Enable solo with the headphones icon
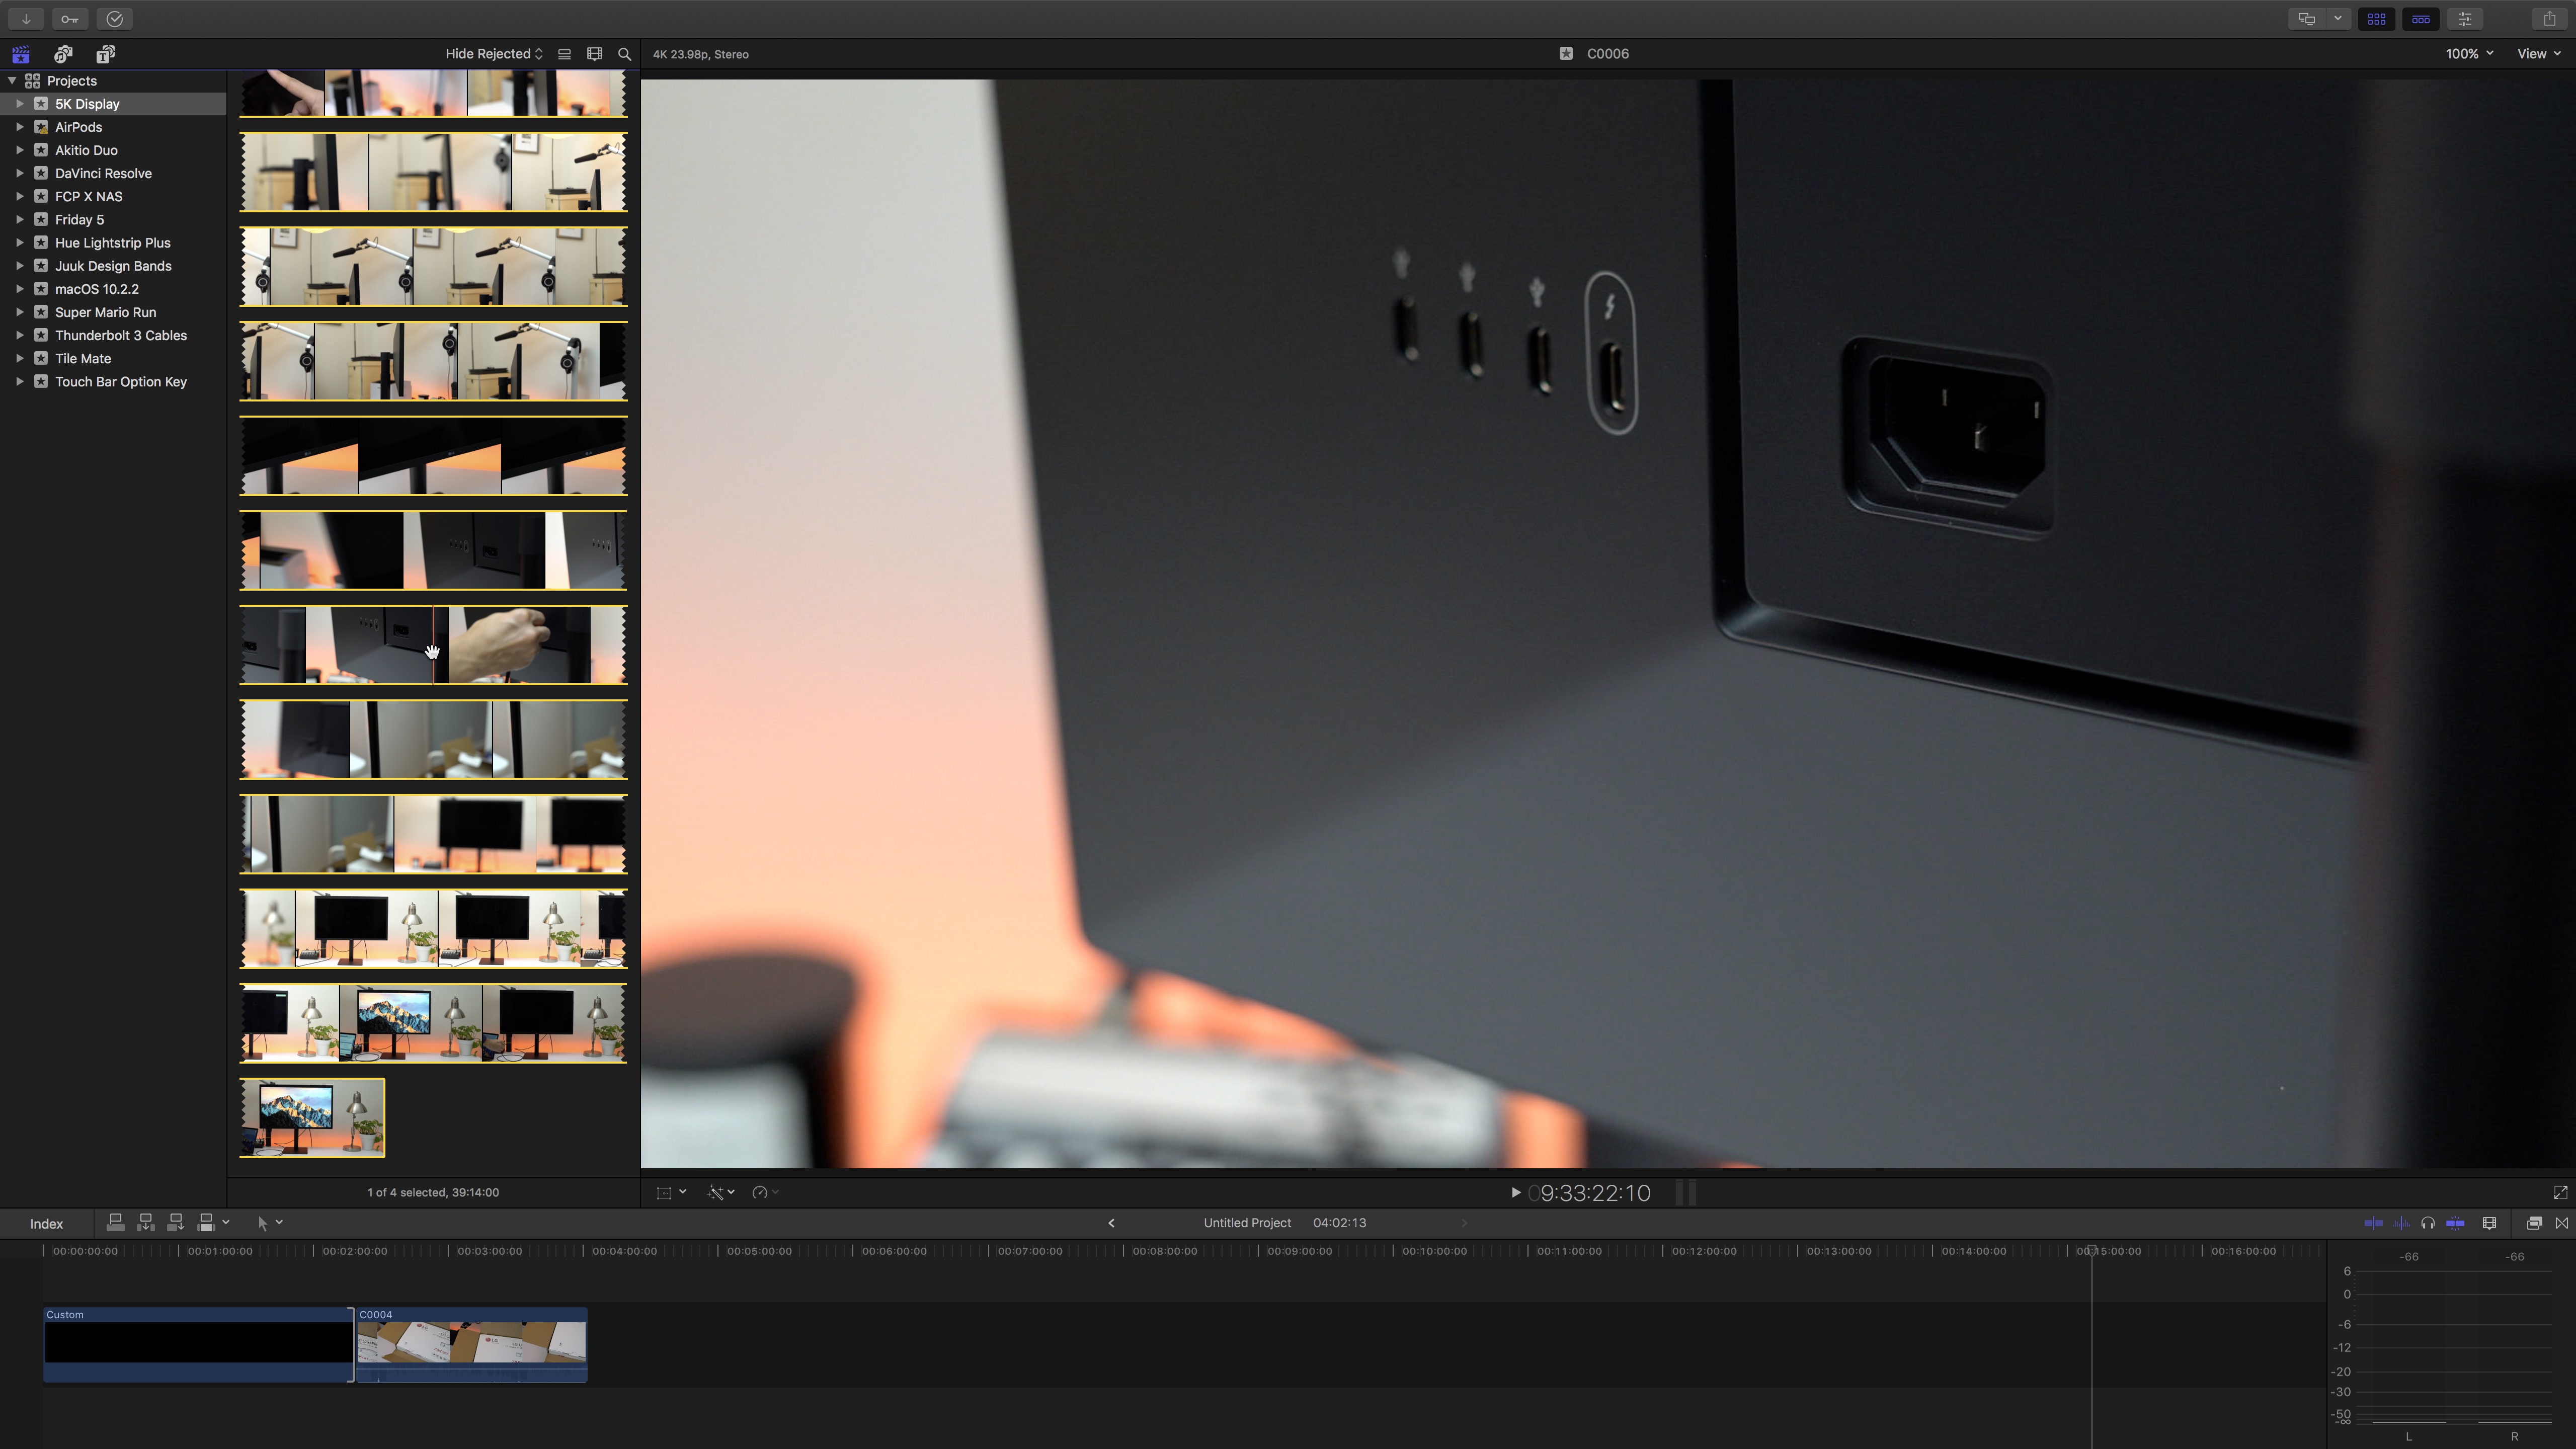Viewport: 2576px width, 1449px height. pyautogui.click(x=2427, y=1222)
